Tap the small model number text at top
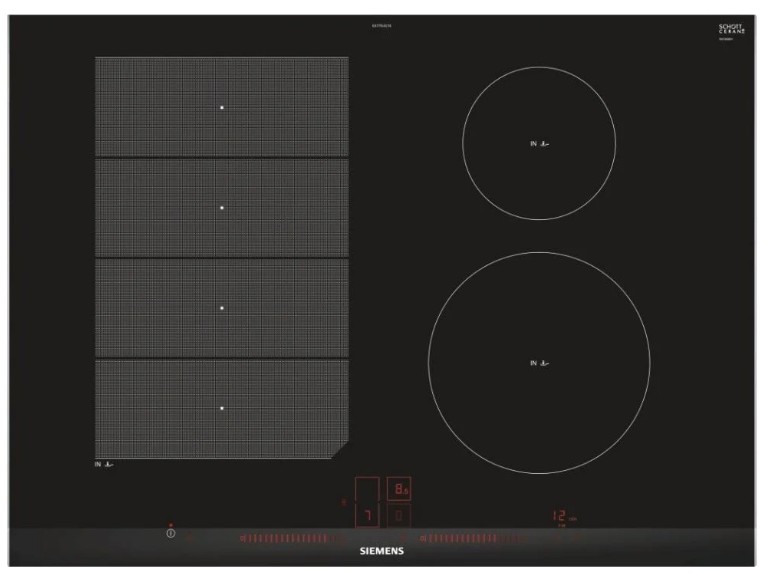 coord(382,26)
